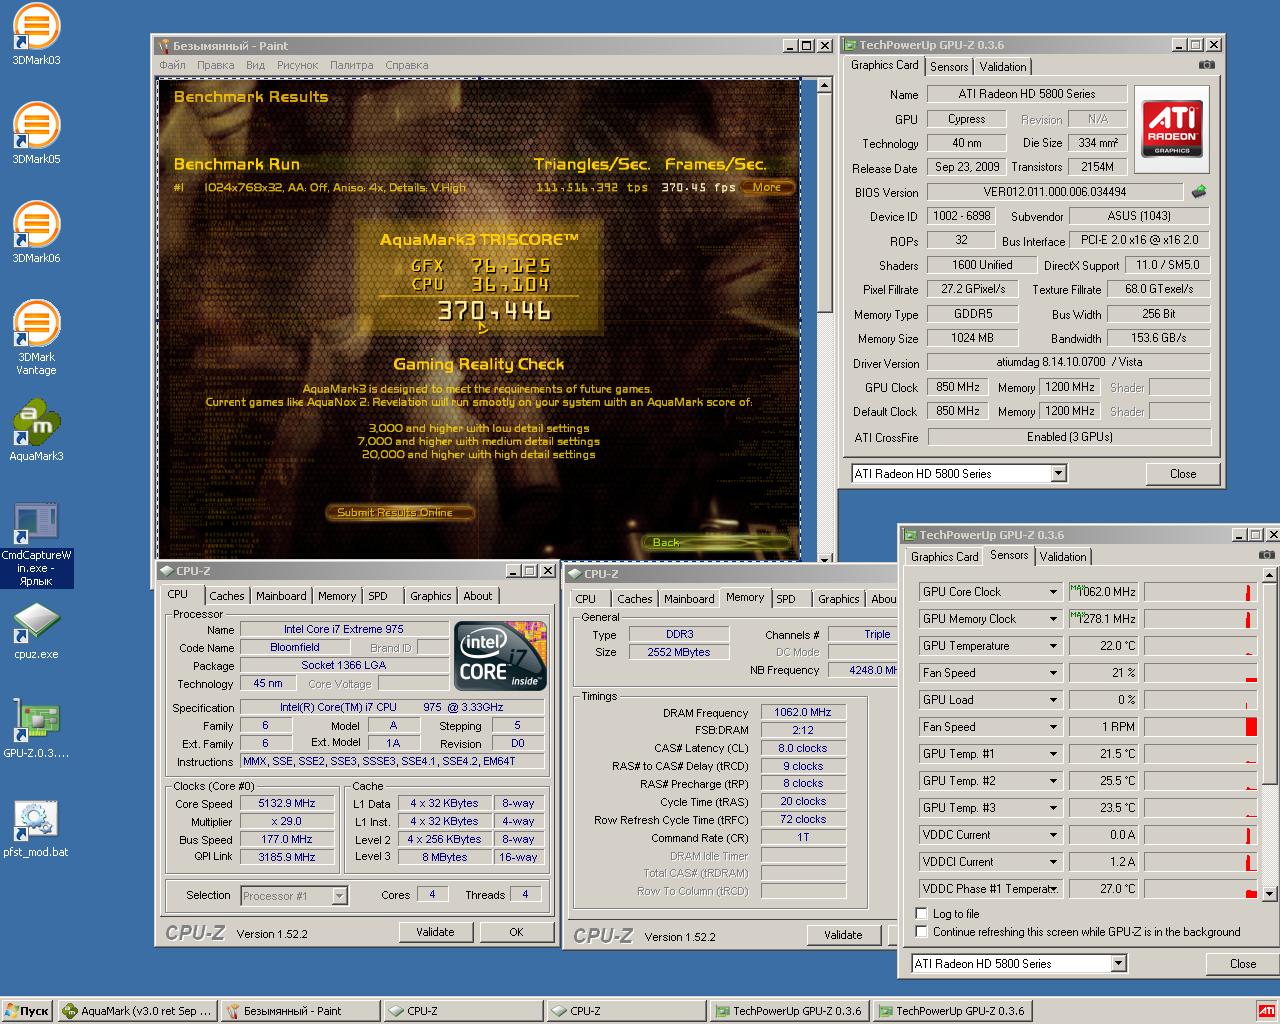Switch to the SPD tab in the CPU-Z Memory window
Image resolution: width=1280 pixels, height=1024 pixels.
coord(787,599)
